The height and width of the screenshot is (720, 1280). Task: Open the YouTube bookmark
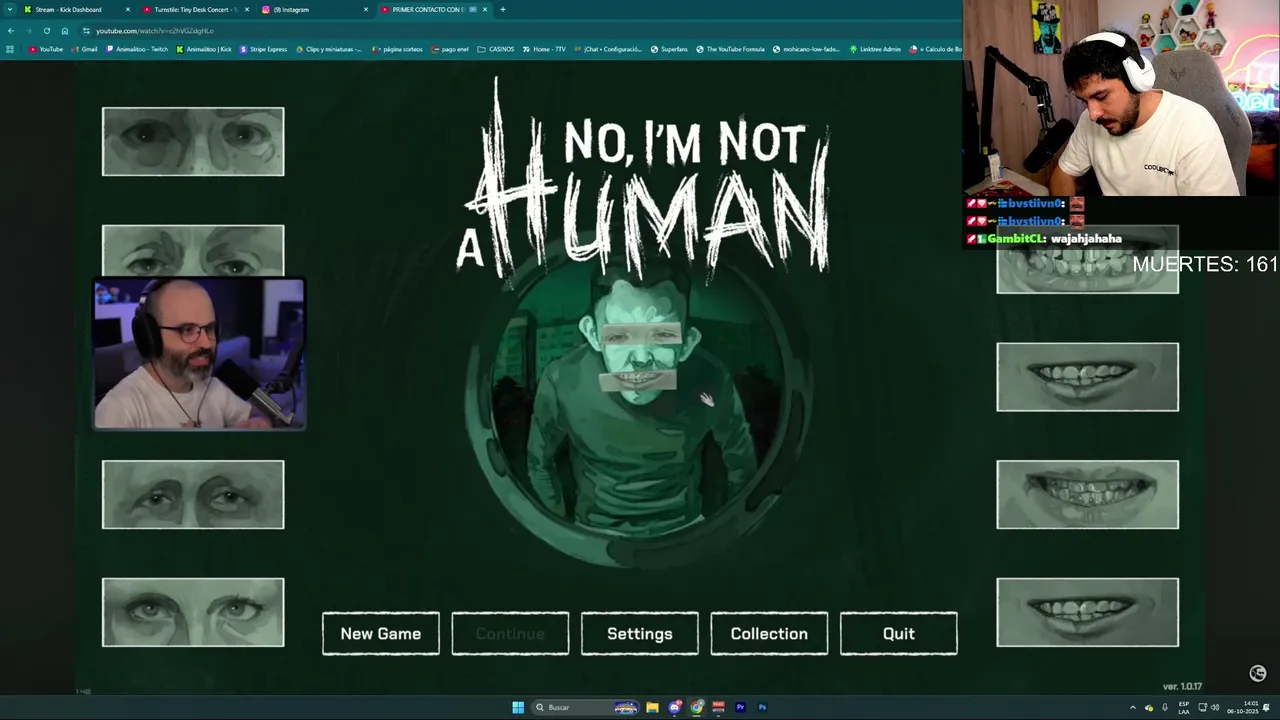(46, 49)
